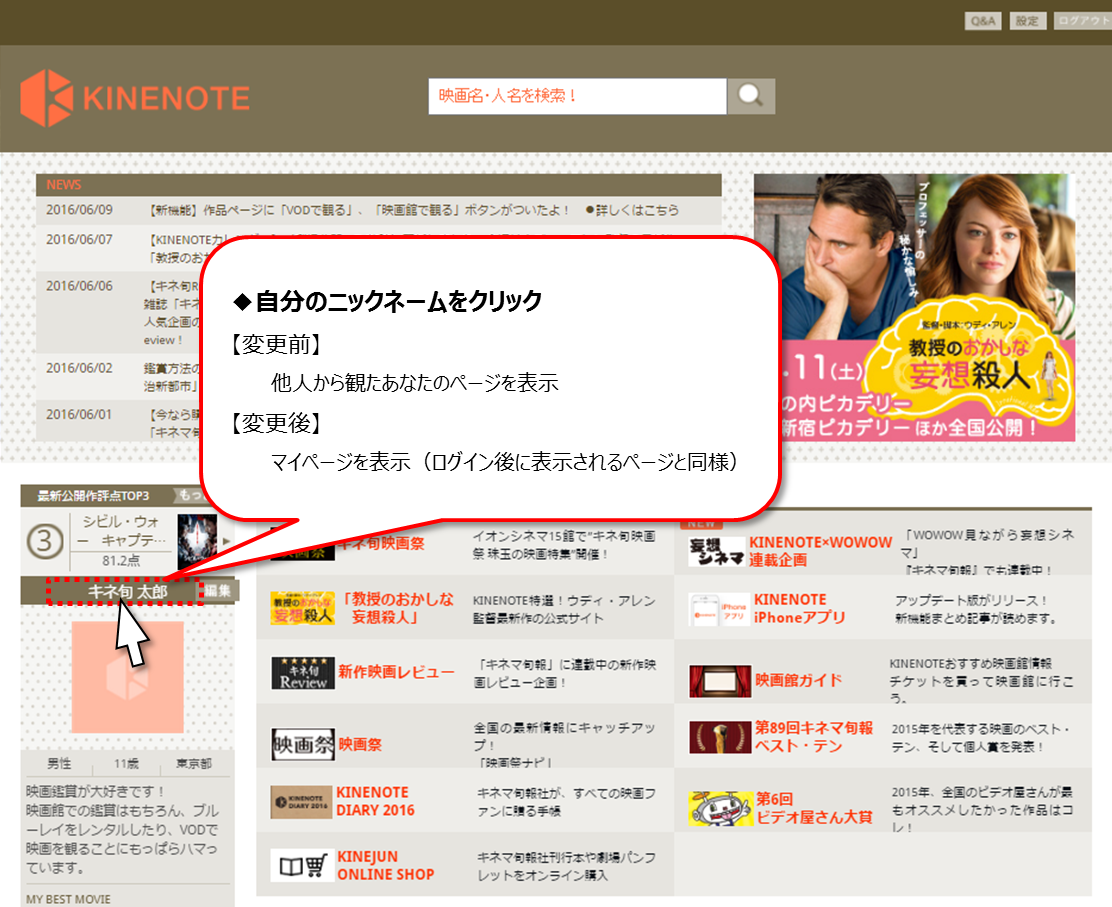The image size is (1112, 907).
Task: Click the iPhone app icon
Action: pos(719,610)
